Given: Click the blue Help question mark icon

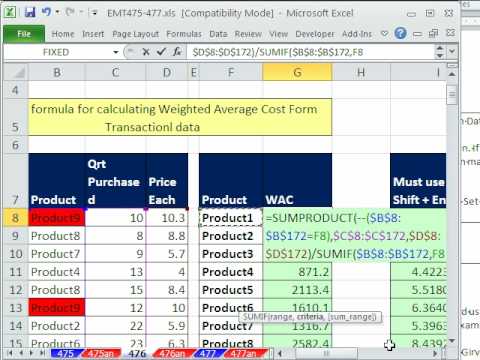Looking at the screenshot, I should [400, 33].
